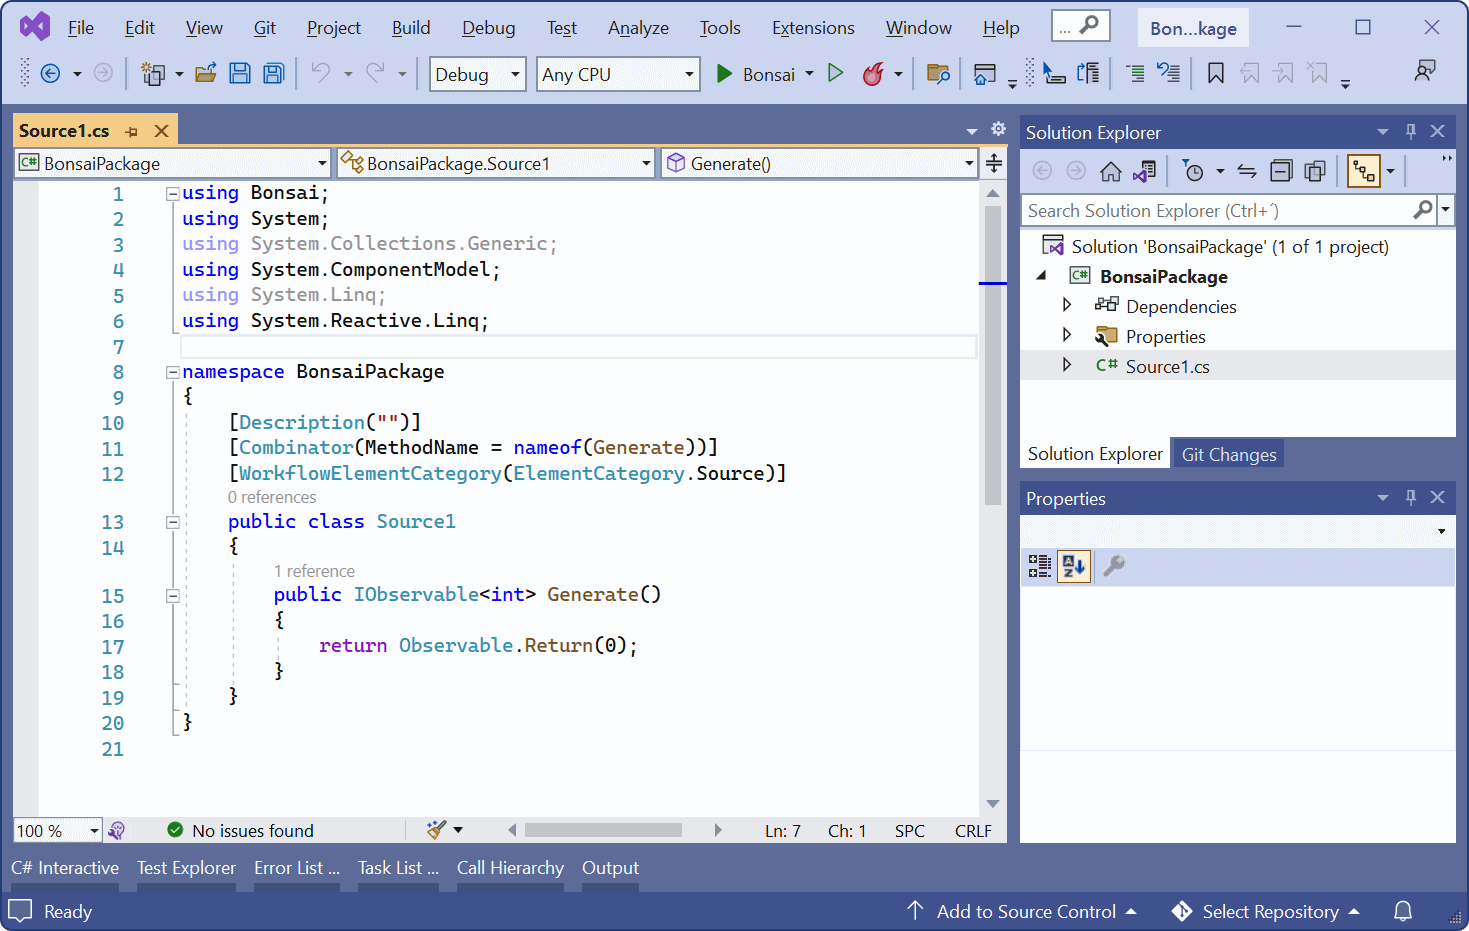
Task: Click the Undo arrow icon
Action: pyautogui.click(x=321, y=72)
